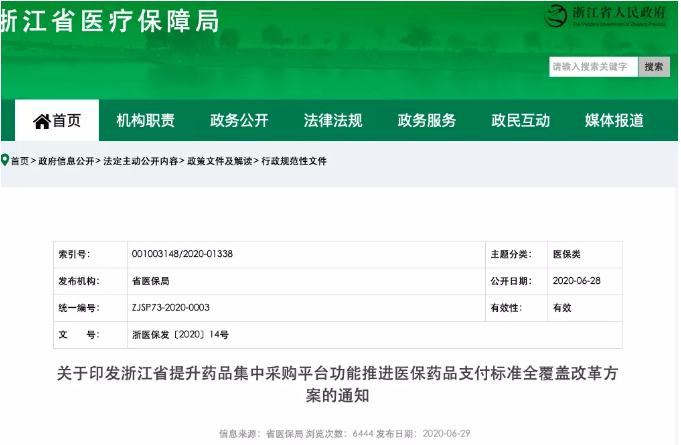Focus the 请输入搜索关键字 search field

click(x=593, y=67)
